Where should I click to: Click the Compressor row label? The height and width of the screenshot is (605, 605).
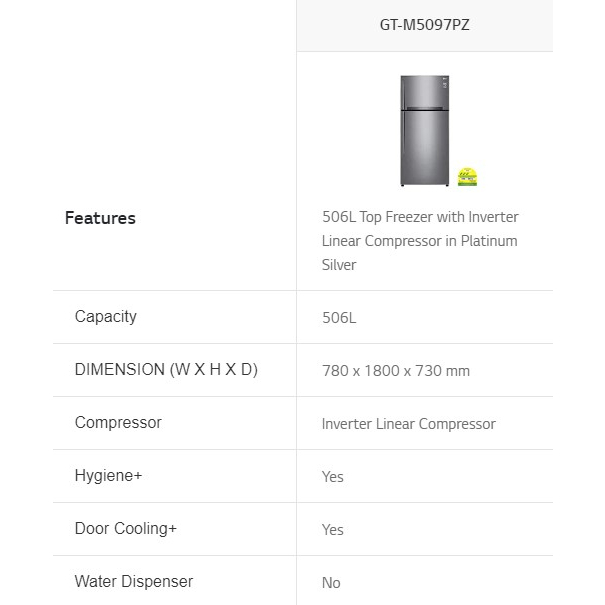[118, 423]
